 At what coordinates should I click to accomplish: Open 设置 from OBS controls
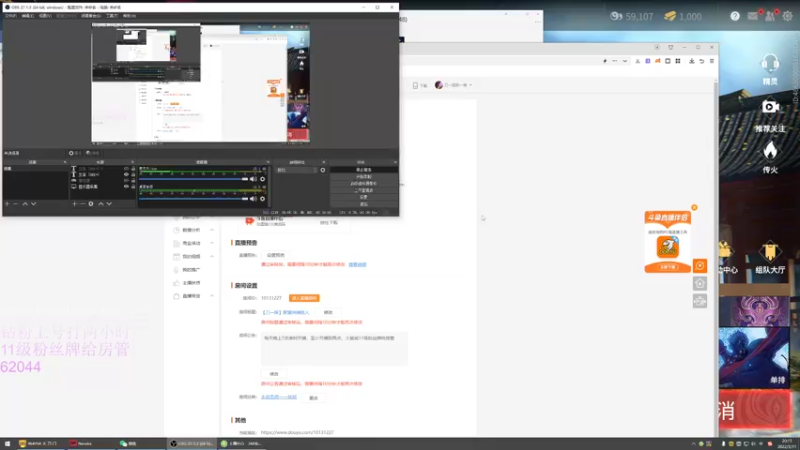(364, 197)
